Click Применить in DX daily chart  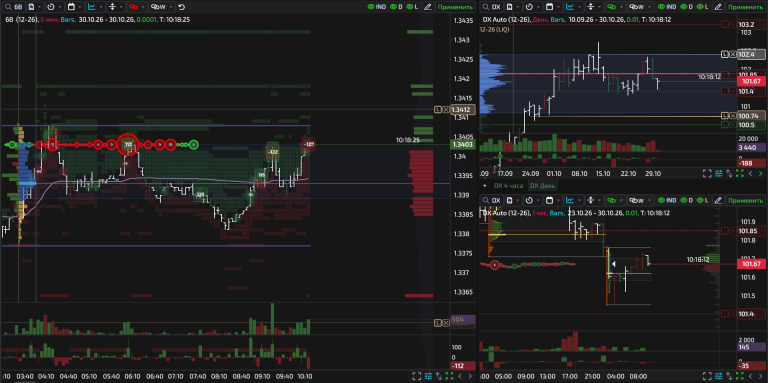tap(745, 7)
